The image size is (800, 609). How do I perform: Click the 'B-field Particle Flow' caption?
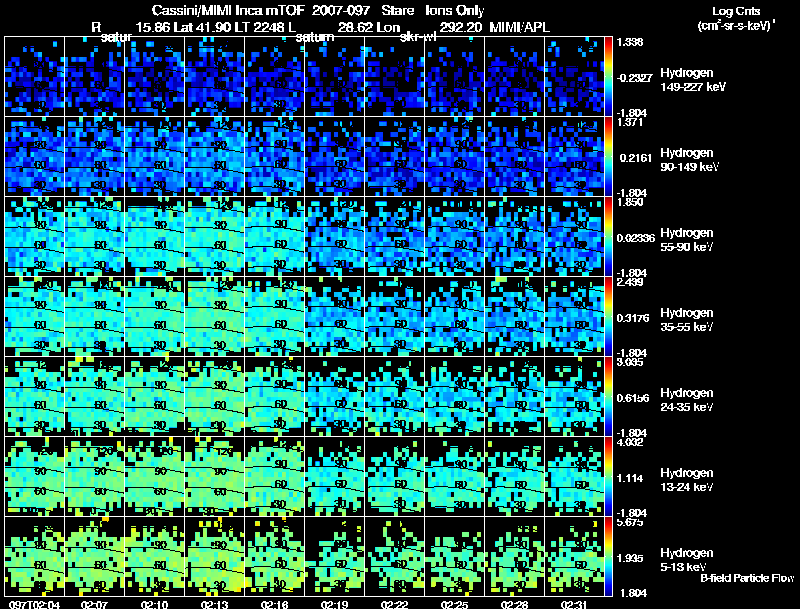click(x=747, y=578)
